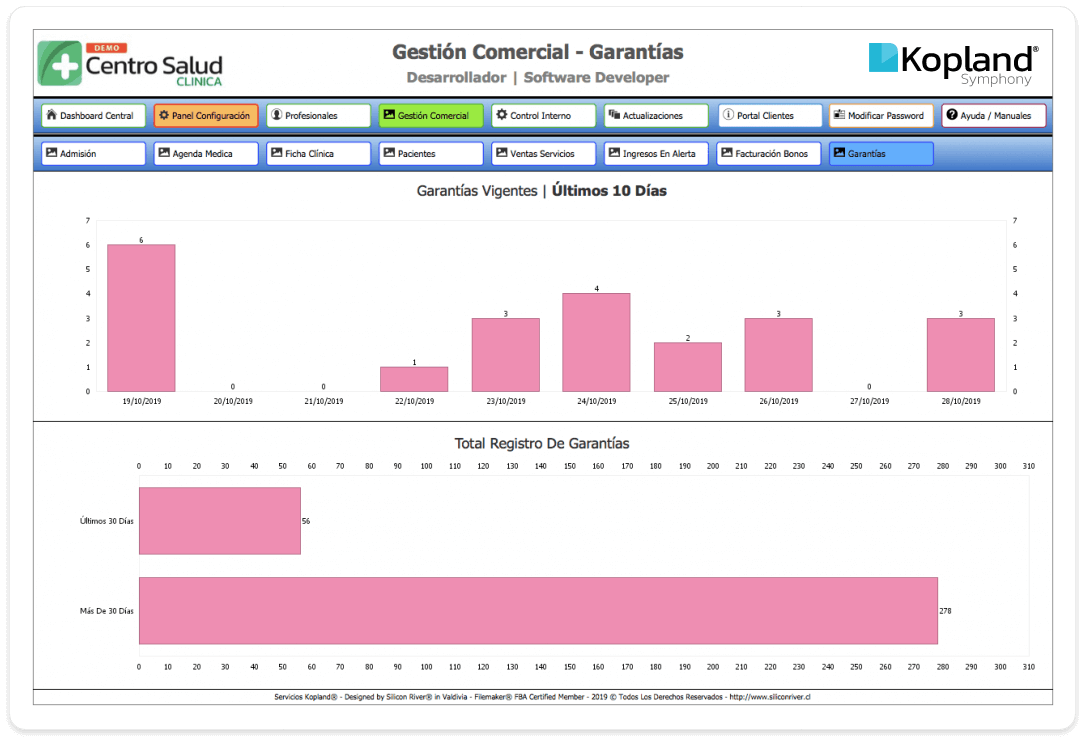
Task: Open Ingresos En Alerta
Action: click(656, 154)
